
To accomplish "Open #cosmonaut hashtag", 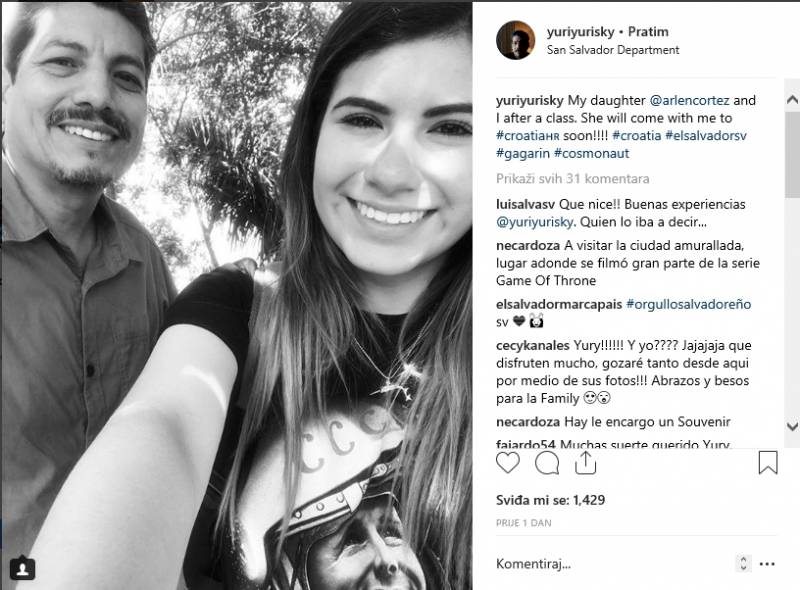I will [x=591, y=153].
